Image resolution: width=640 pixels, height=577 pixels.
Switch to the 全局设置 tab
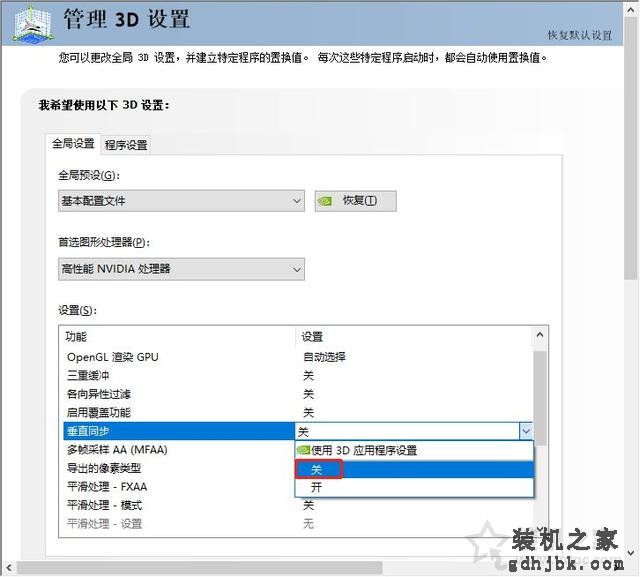click(73, 144)
